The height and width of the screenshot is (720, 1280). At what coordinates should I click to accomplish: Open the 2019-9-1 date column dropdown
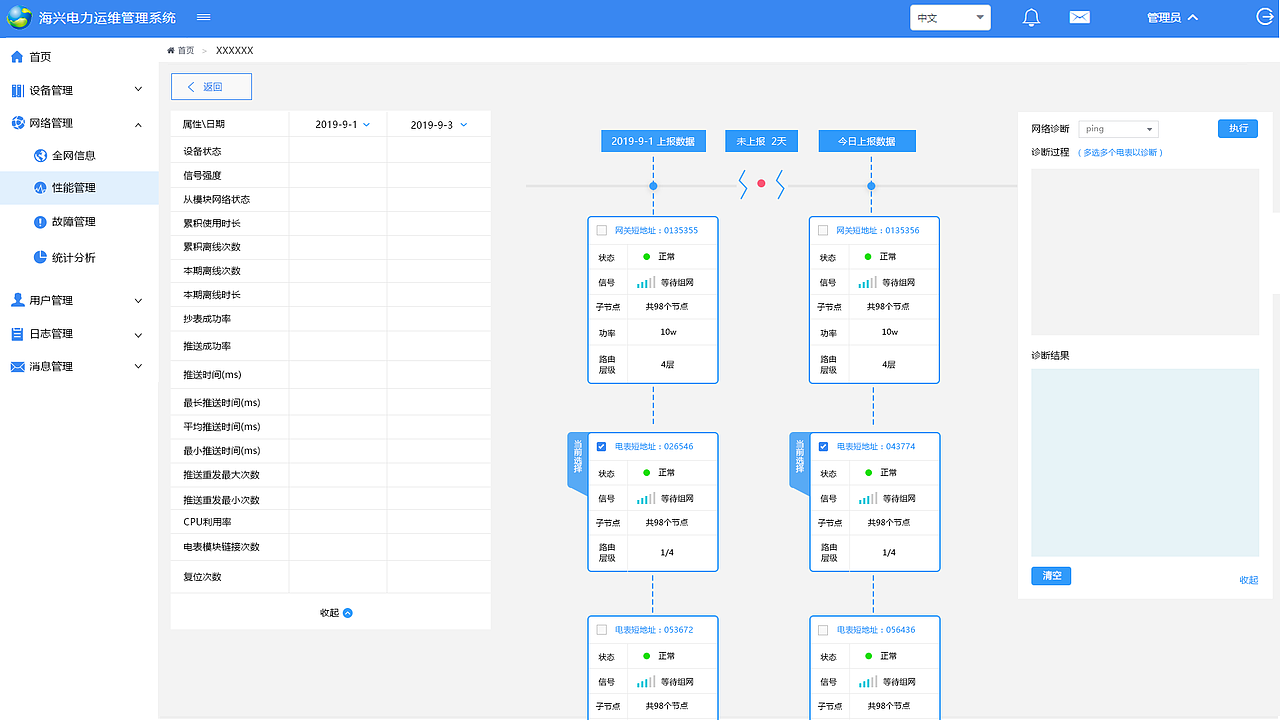click(x=343, y=125)
